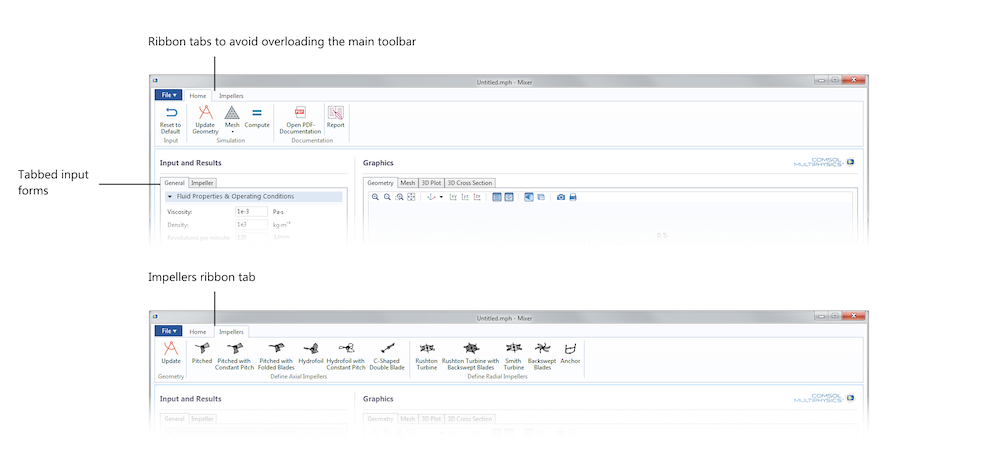Choose the Pitched impeller
Image resolution: width=1000 pixels, height=475 pixels.
tap(202, 353)
